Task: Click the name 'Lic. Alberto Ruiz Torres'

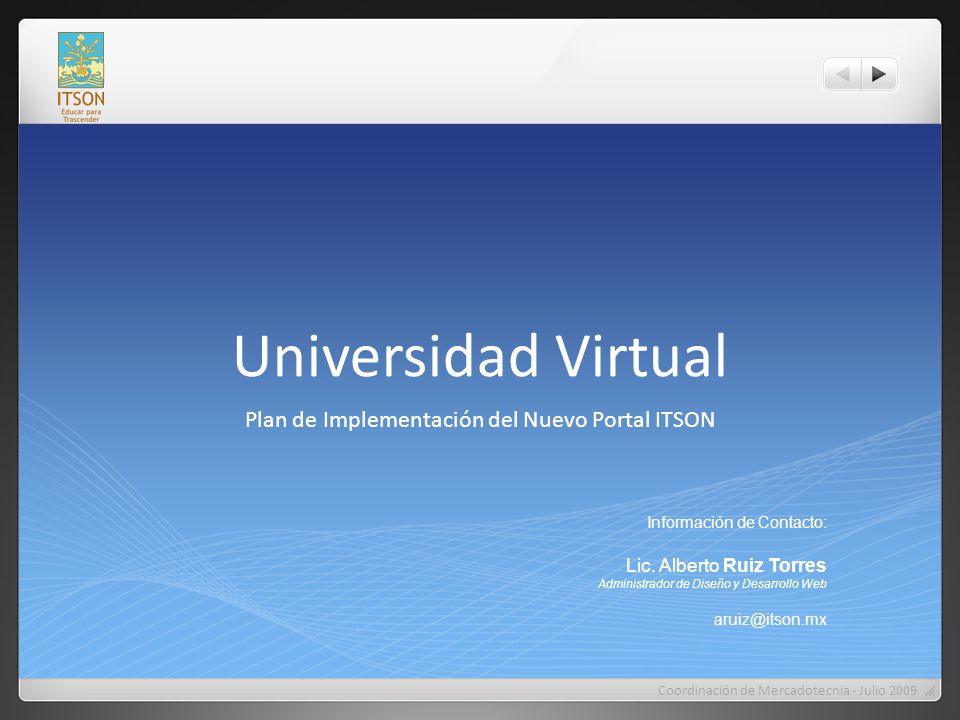Action: [x=726, y=564]
